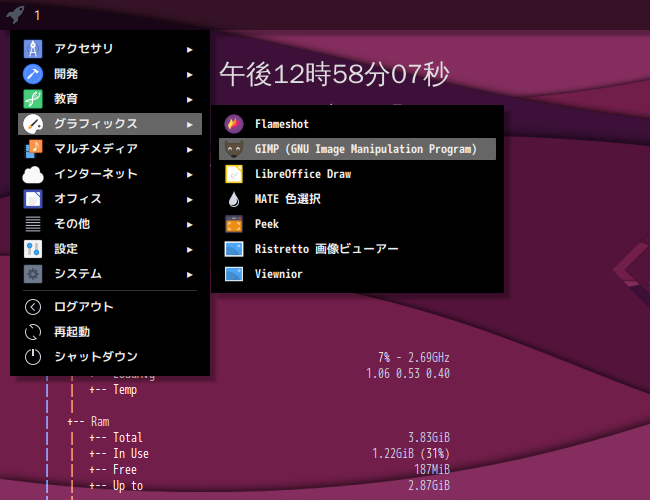Expand the システム submenu arrow
650x500 pixels.
(x=189, y=274)
